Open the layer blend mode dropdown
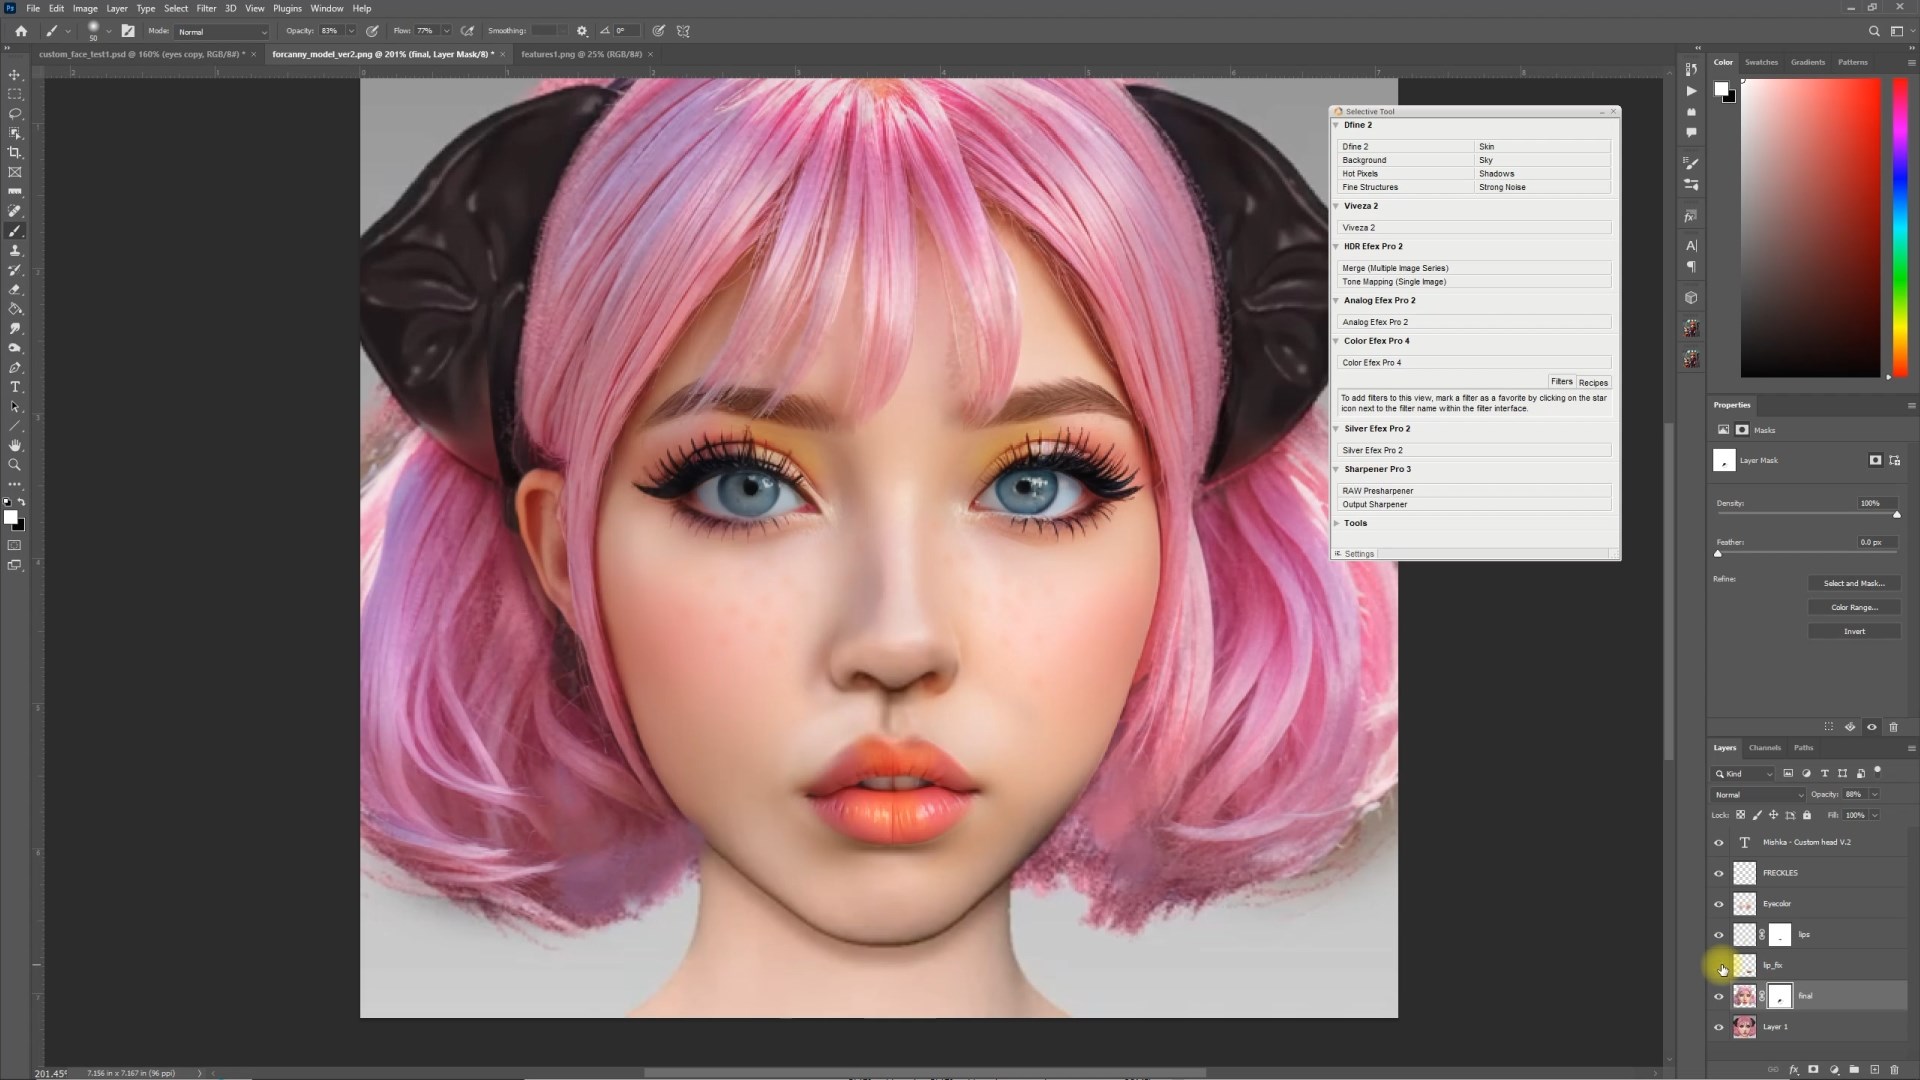1920x1080 pixels. pos(1758,795)
